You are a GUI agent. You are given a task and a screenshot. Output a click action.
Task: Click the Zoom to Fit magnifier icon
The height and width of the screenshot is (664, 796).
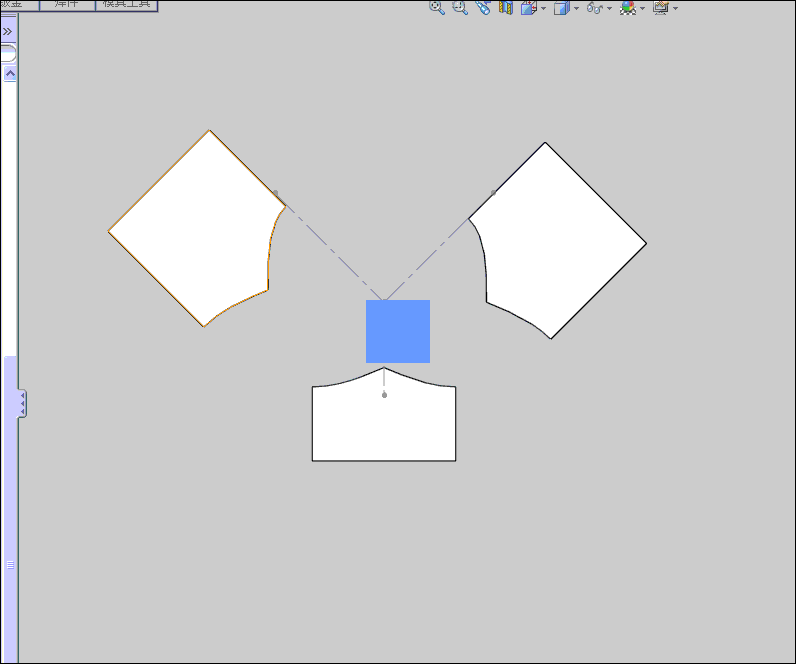click(x=437, y=7)
